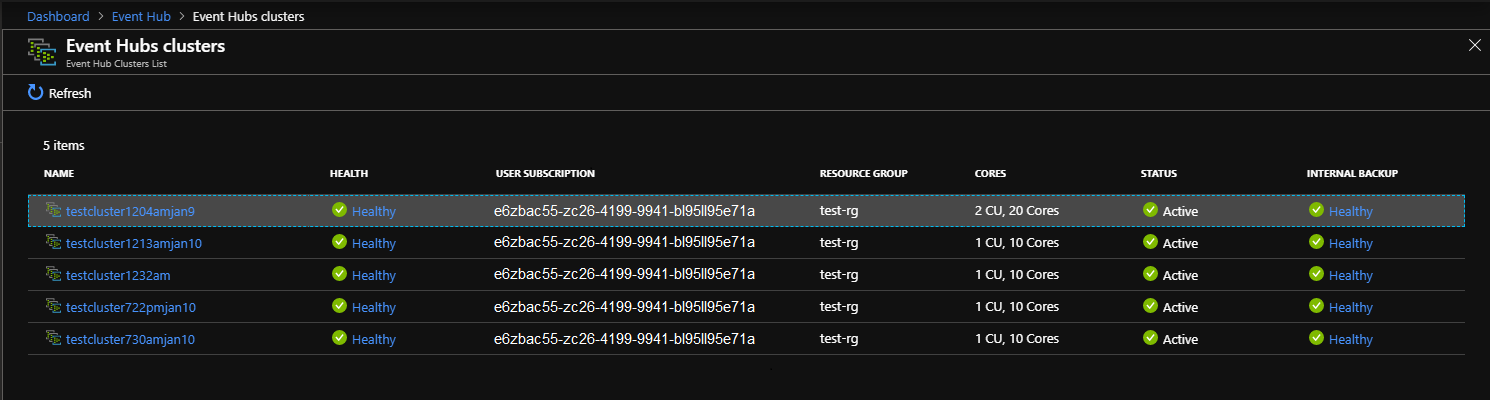
Task: Click the cluster icon beside testcluster1232am
Action: pyautogui.click(x=53, y=275)
